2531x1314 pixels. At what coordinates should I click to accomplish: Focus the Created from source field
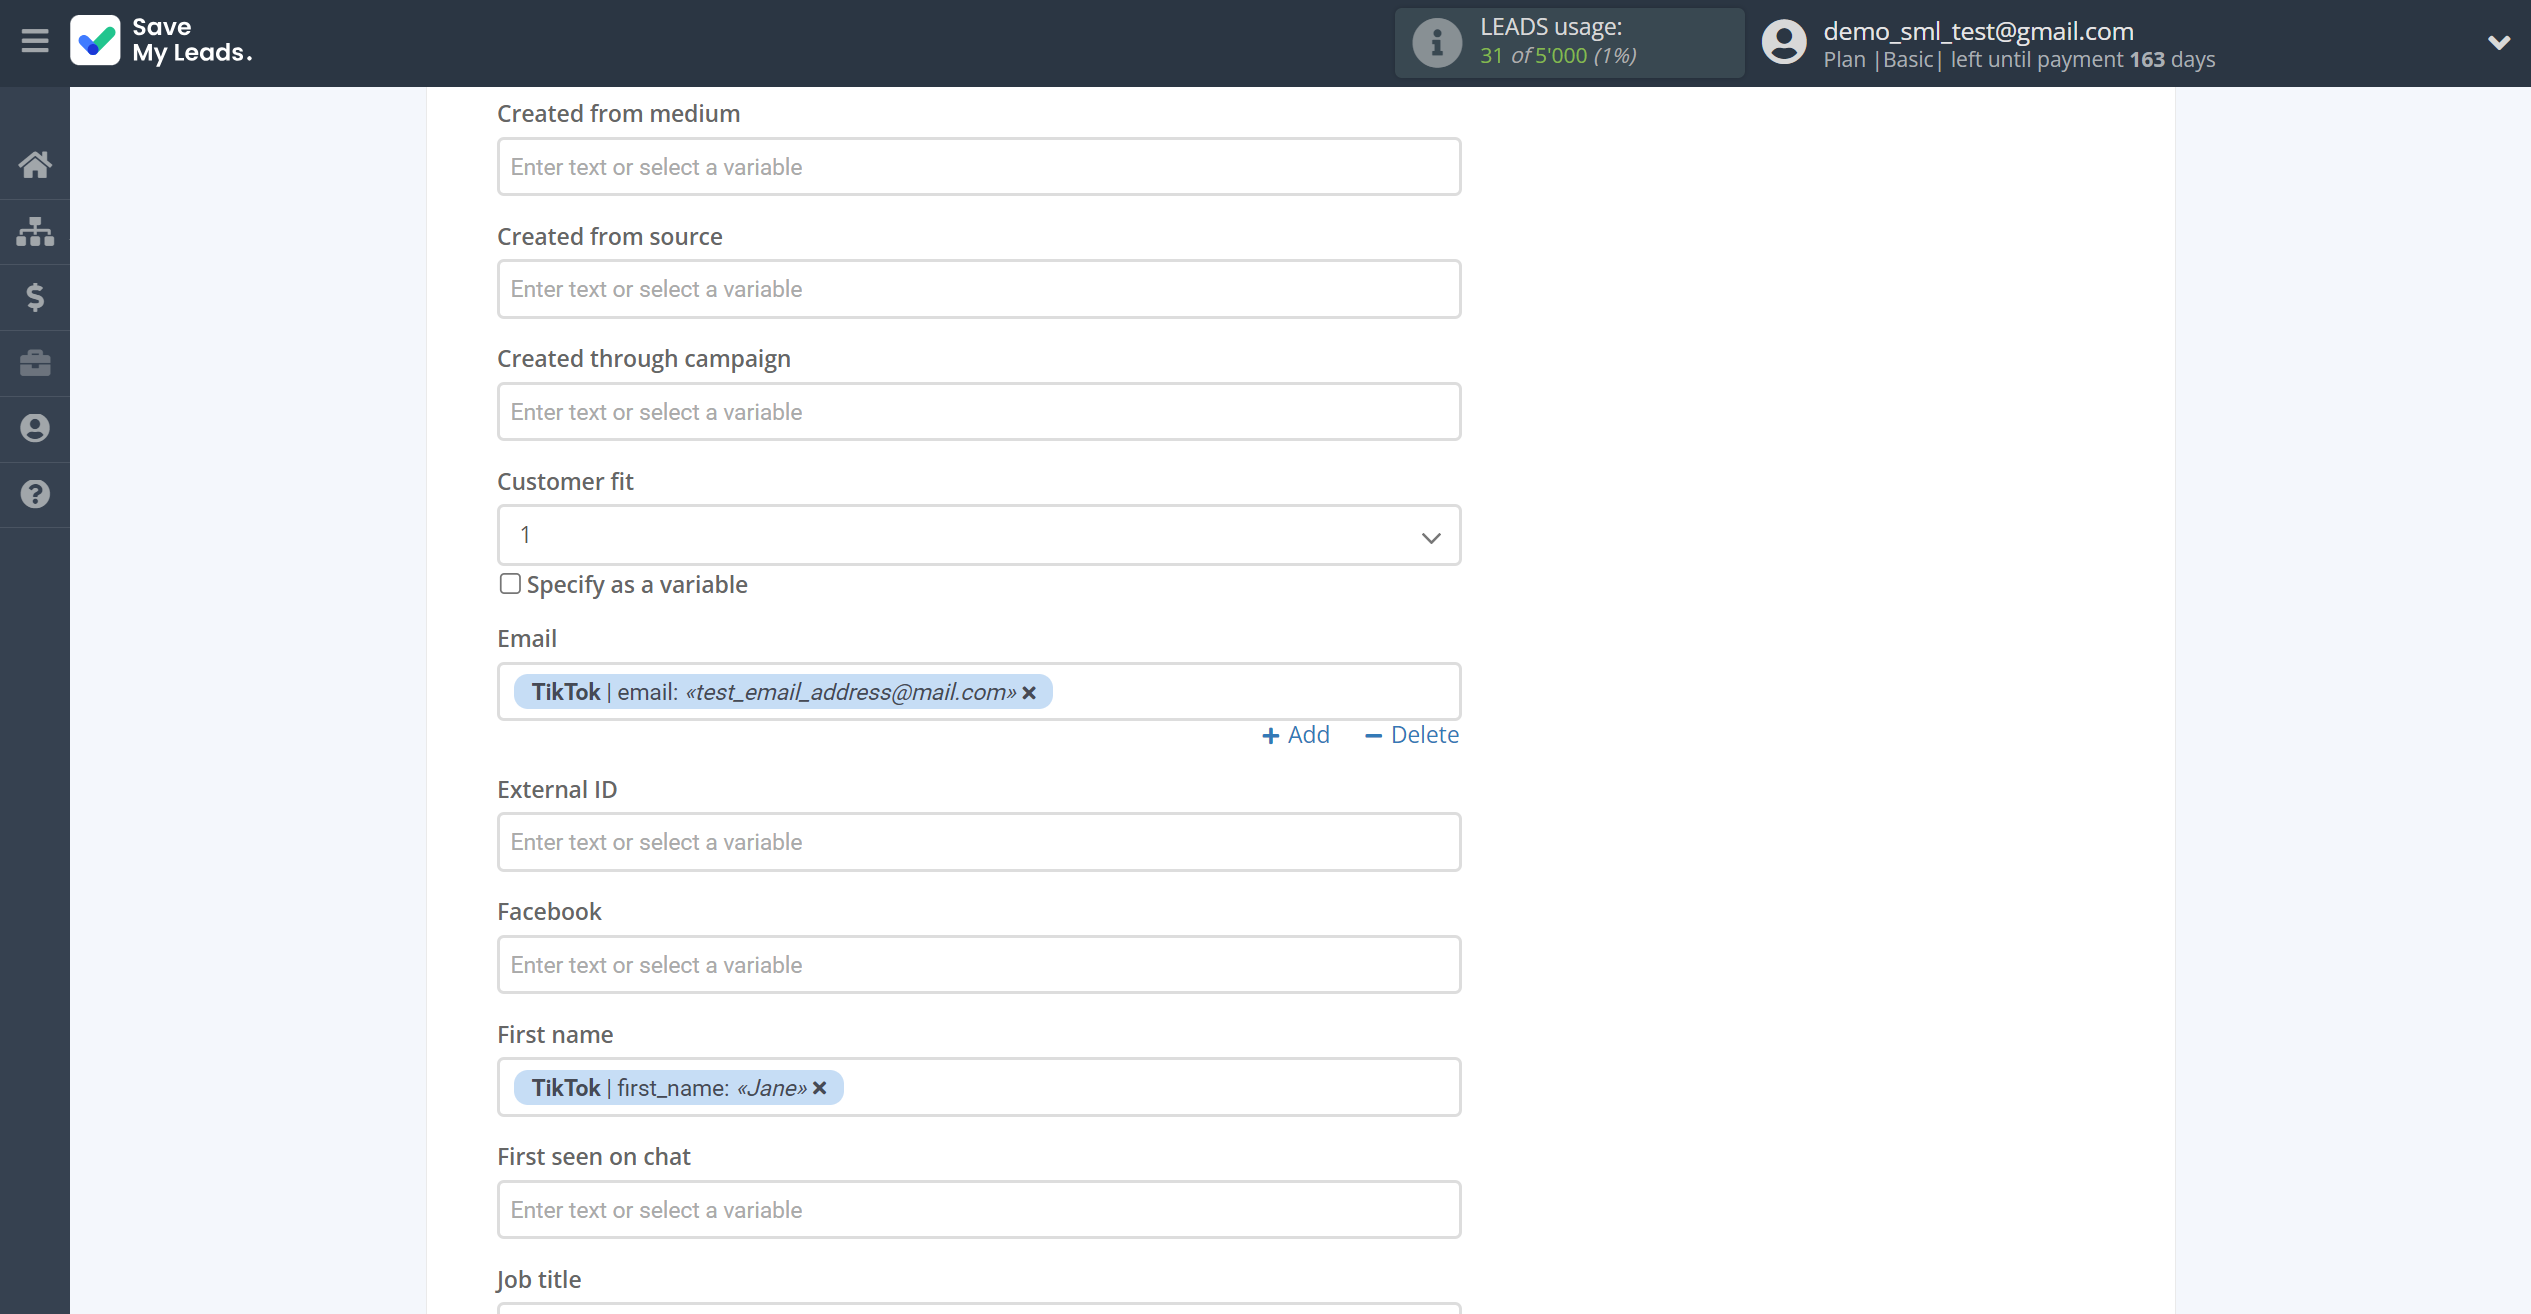click(979, 289)
